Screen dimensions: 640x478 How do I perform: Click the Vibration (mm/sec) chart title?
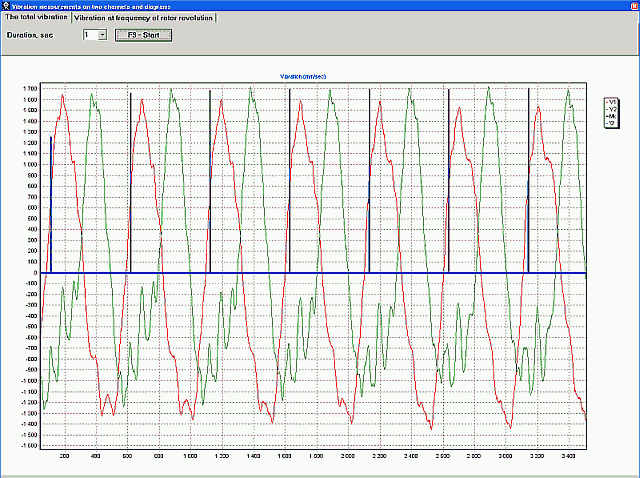point(303,76)
